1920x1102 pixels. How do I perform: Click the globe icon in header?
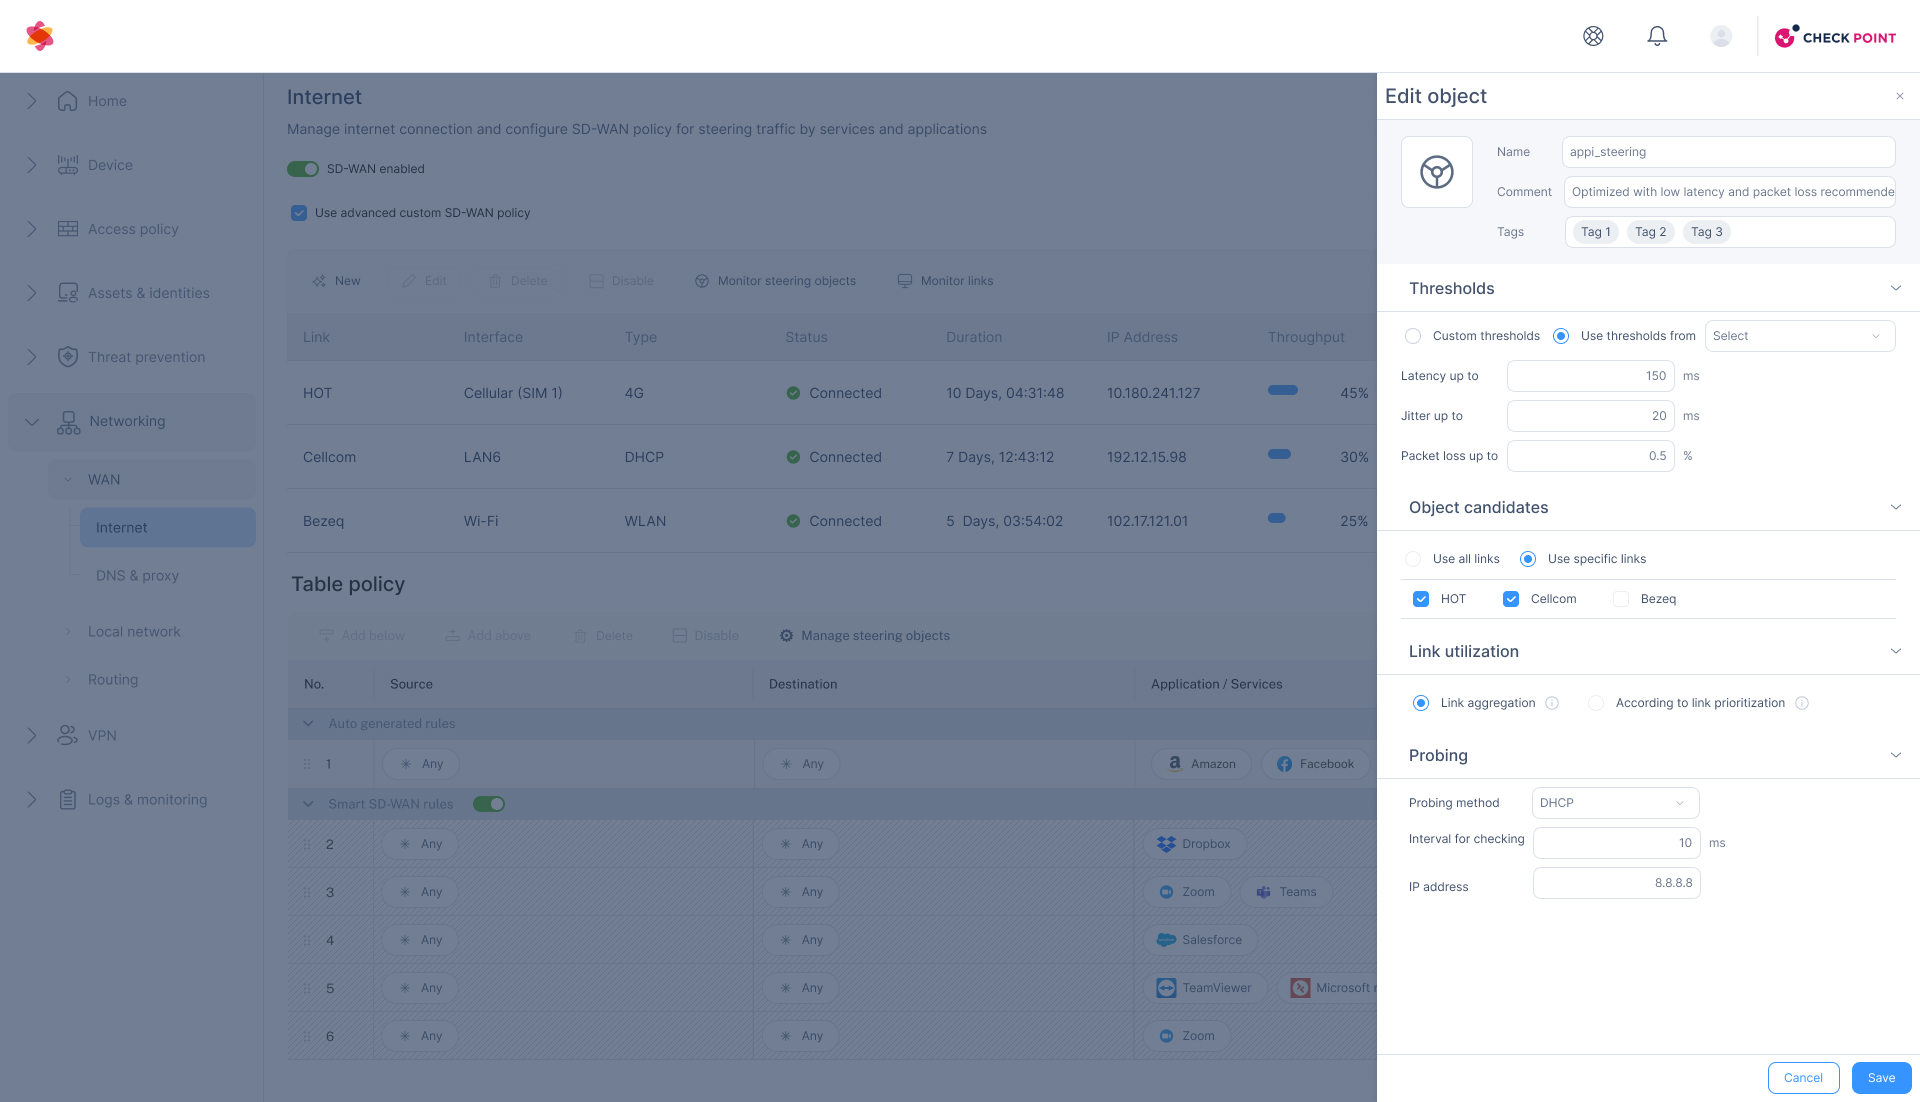[x=1593, y=36]
